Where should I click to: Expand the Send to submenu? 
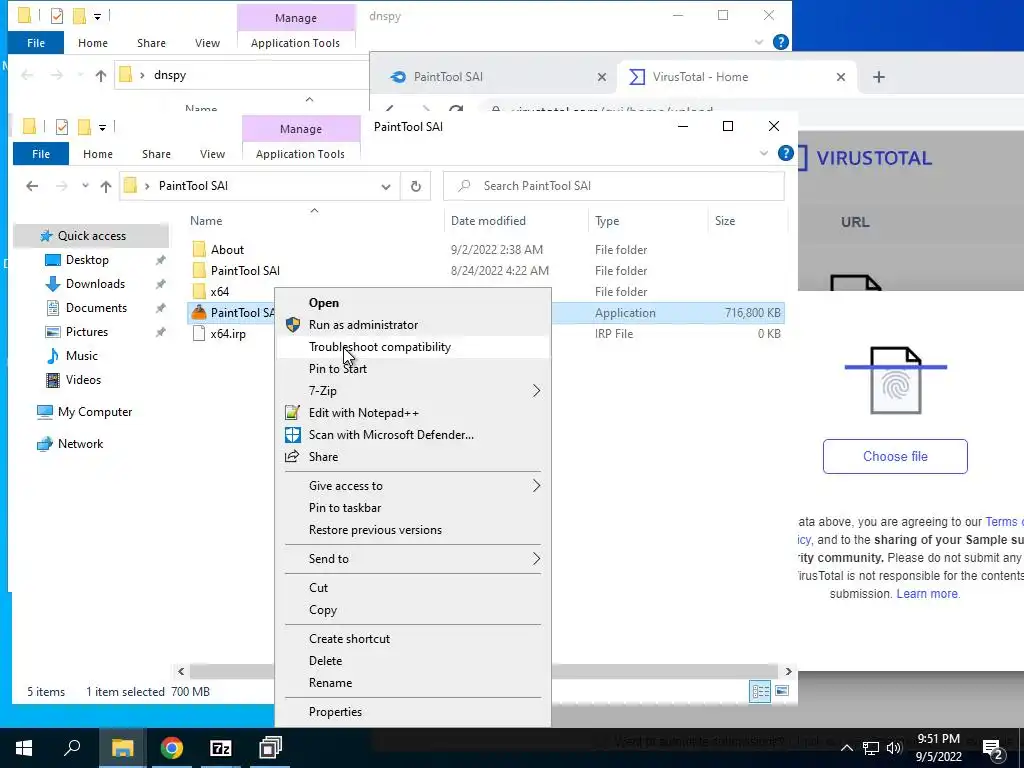413,559
